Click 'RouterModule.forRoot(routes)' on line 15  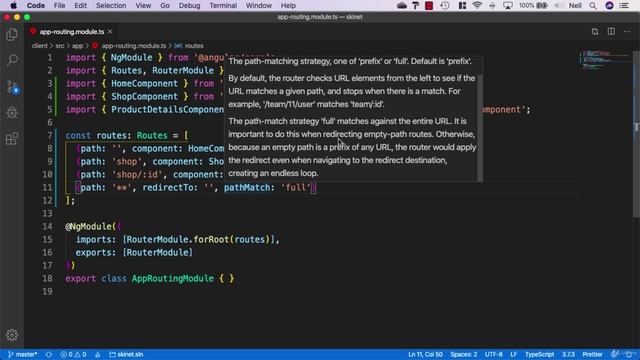[x=198, y=240]
